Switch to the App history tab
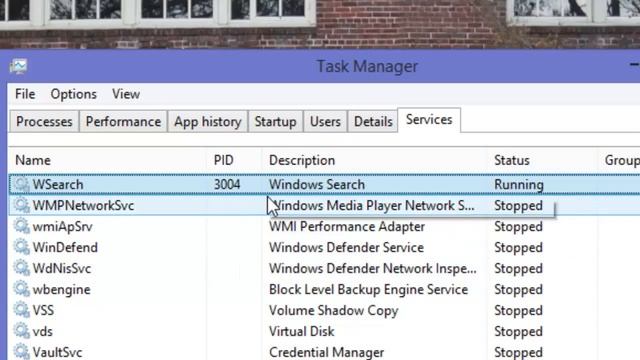The image size is (640, 360). [208, 122]
